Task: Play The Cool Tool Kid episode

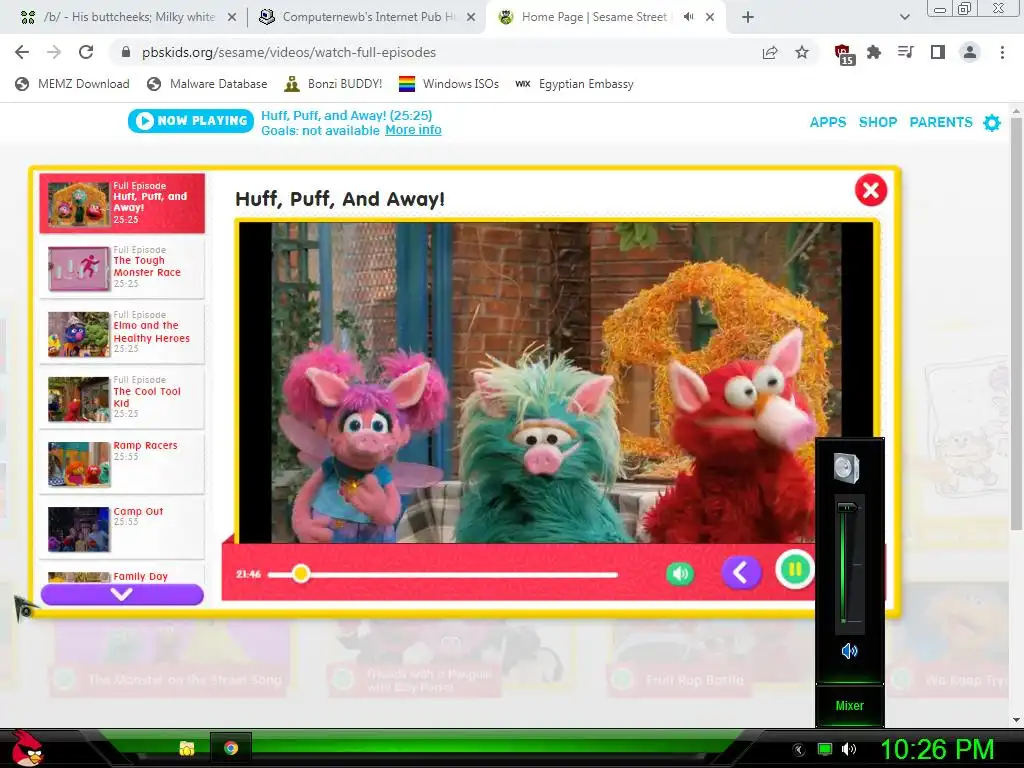Action: (122, 398)
